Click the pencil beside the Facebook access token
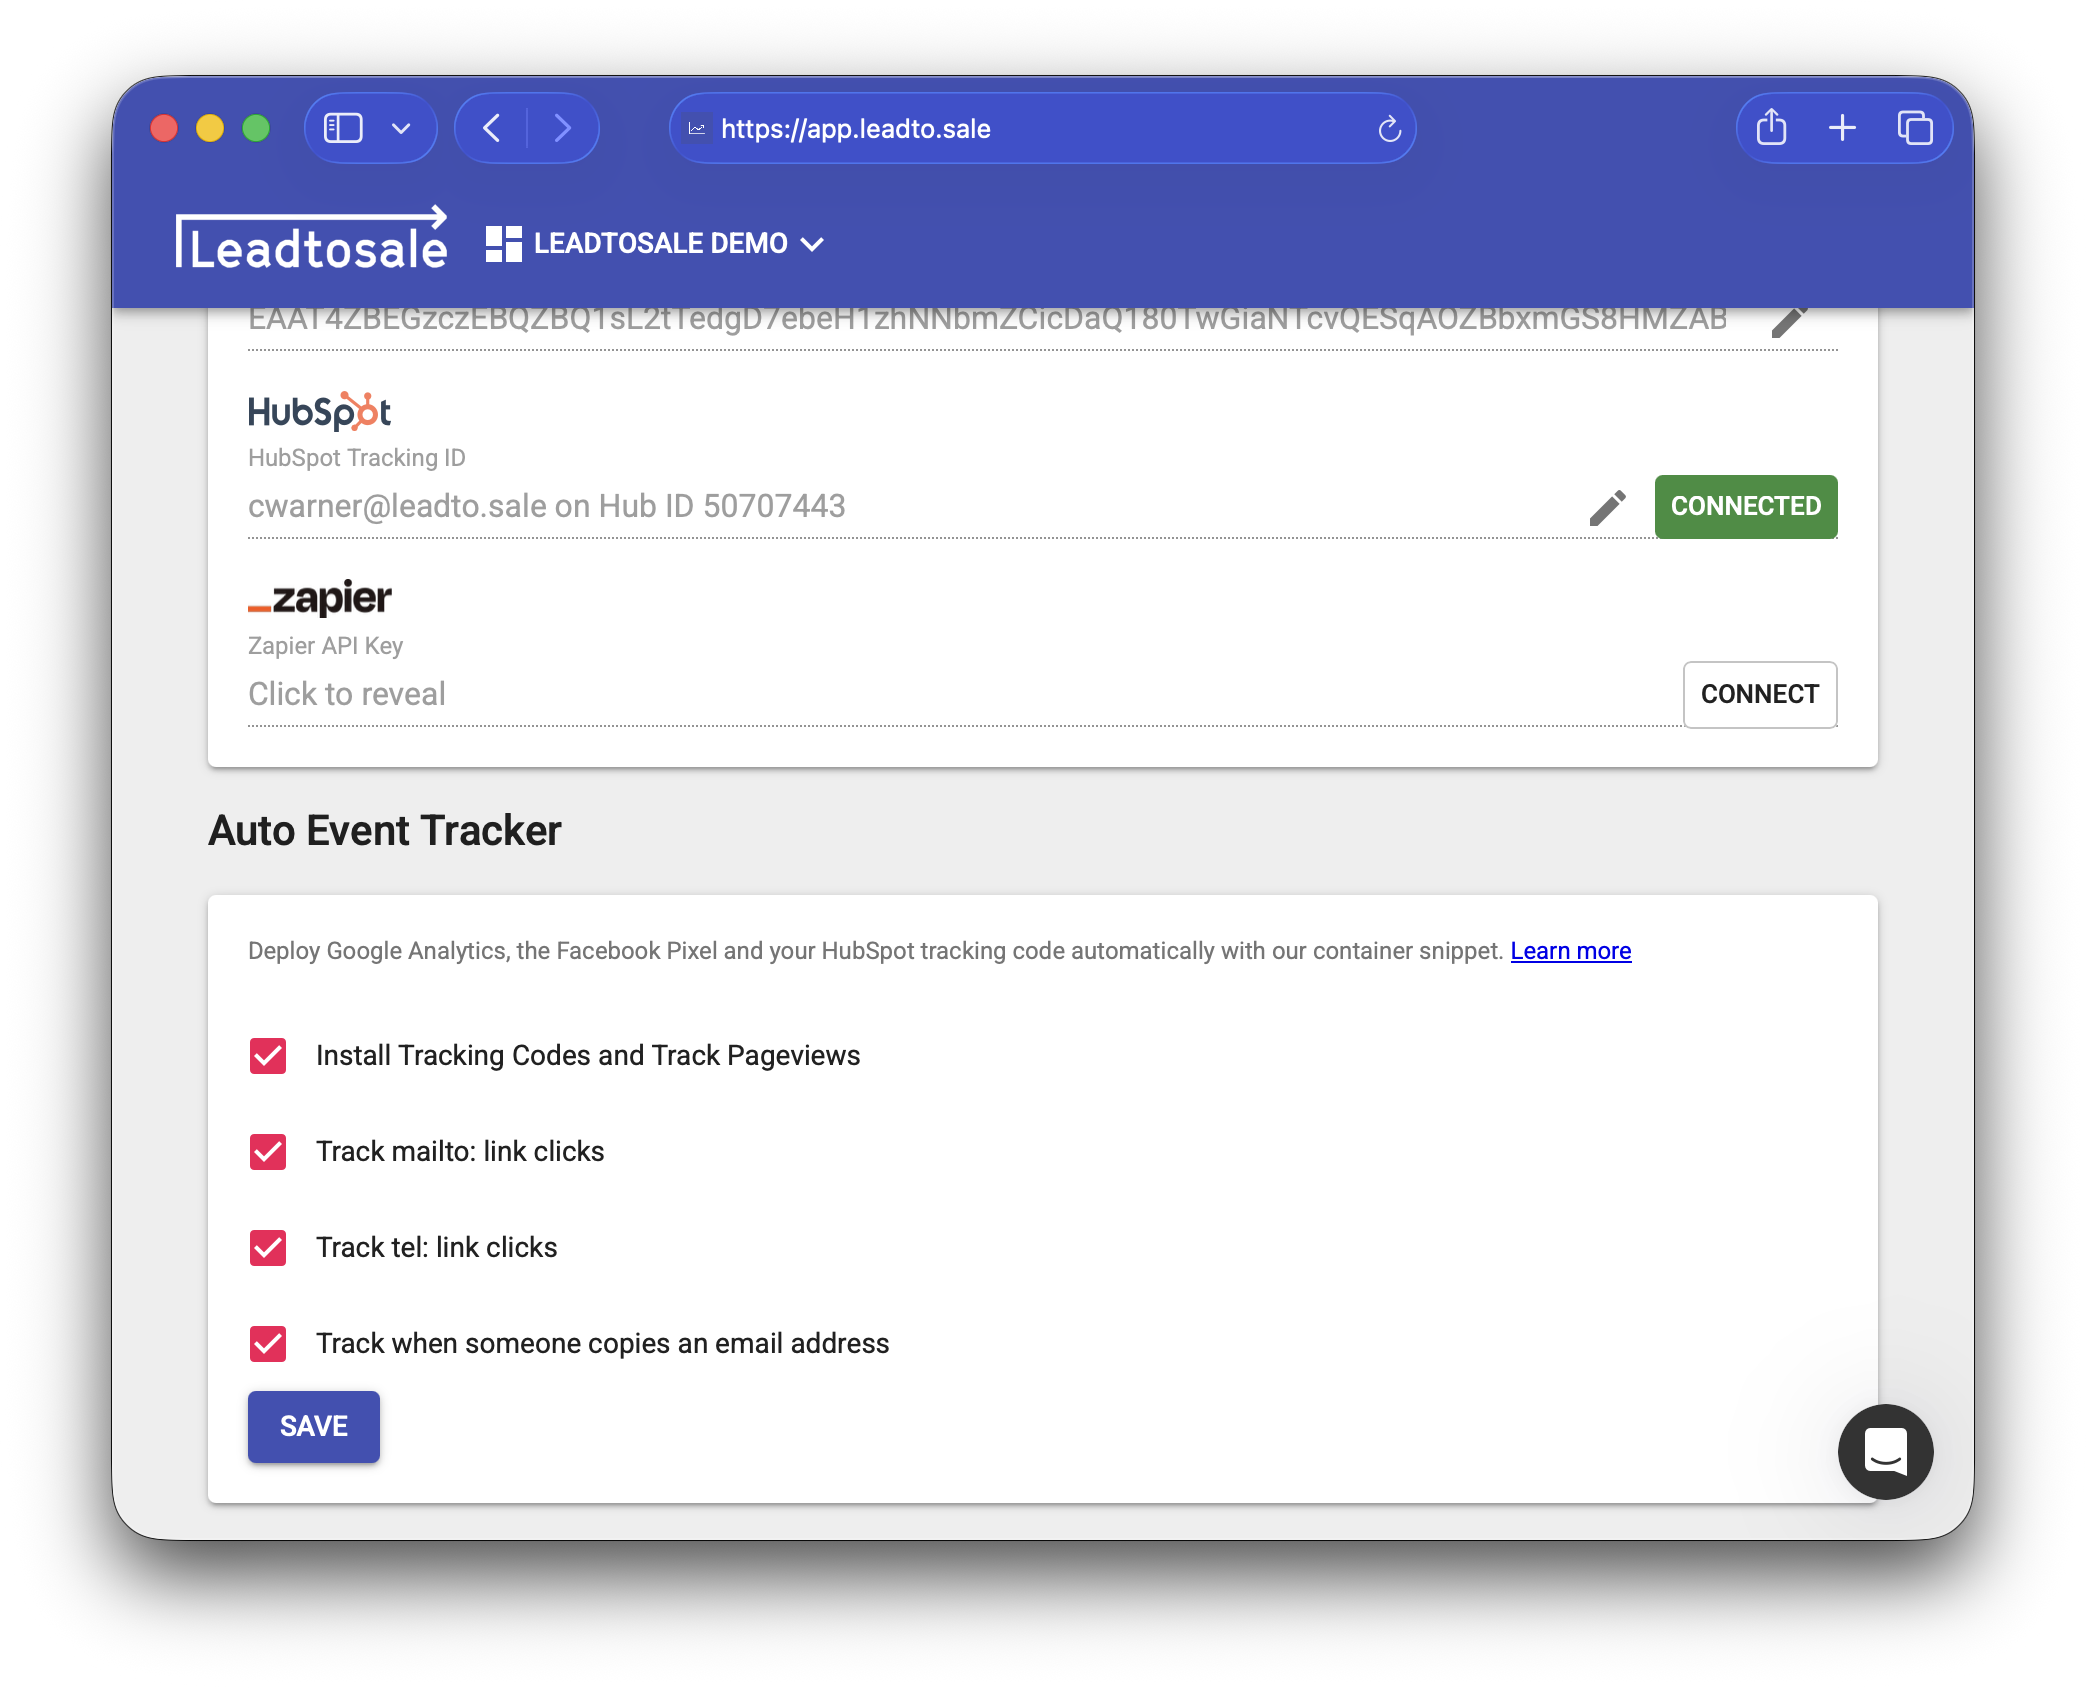The width and height of the screenshot is (2086, 1688). point(1790,320)
